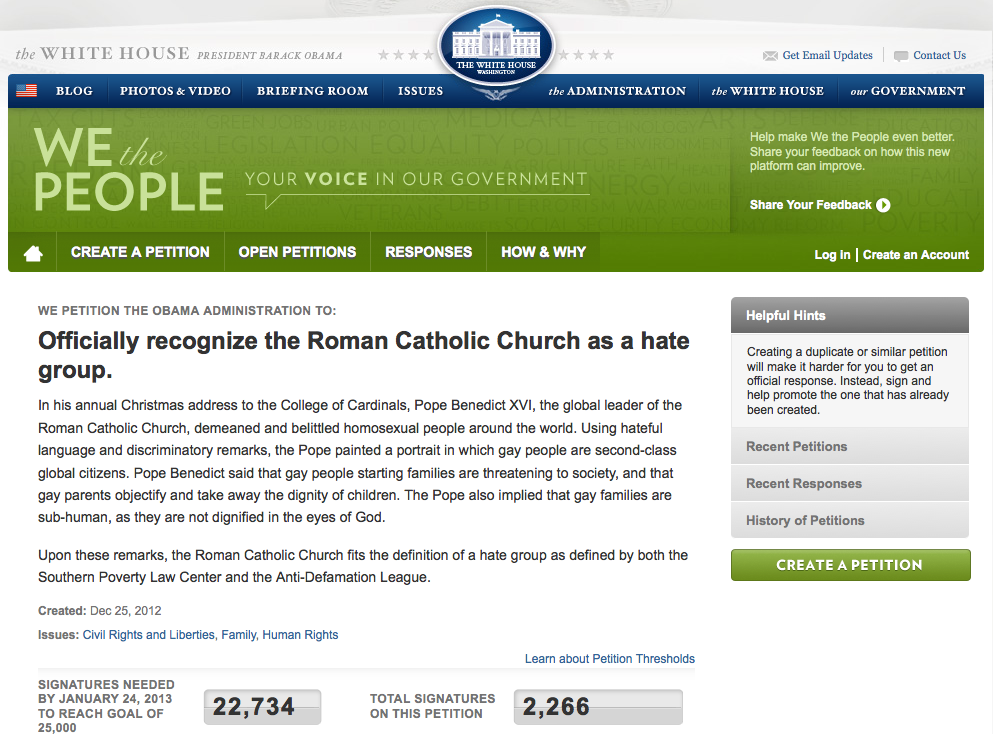Open the Issues menu
The image size is (993, 734).
[421, 91]
